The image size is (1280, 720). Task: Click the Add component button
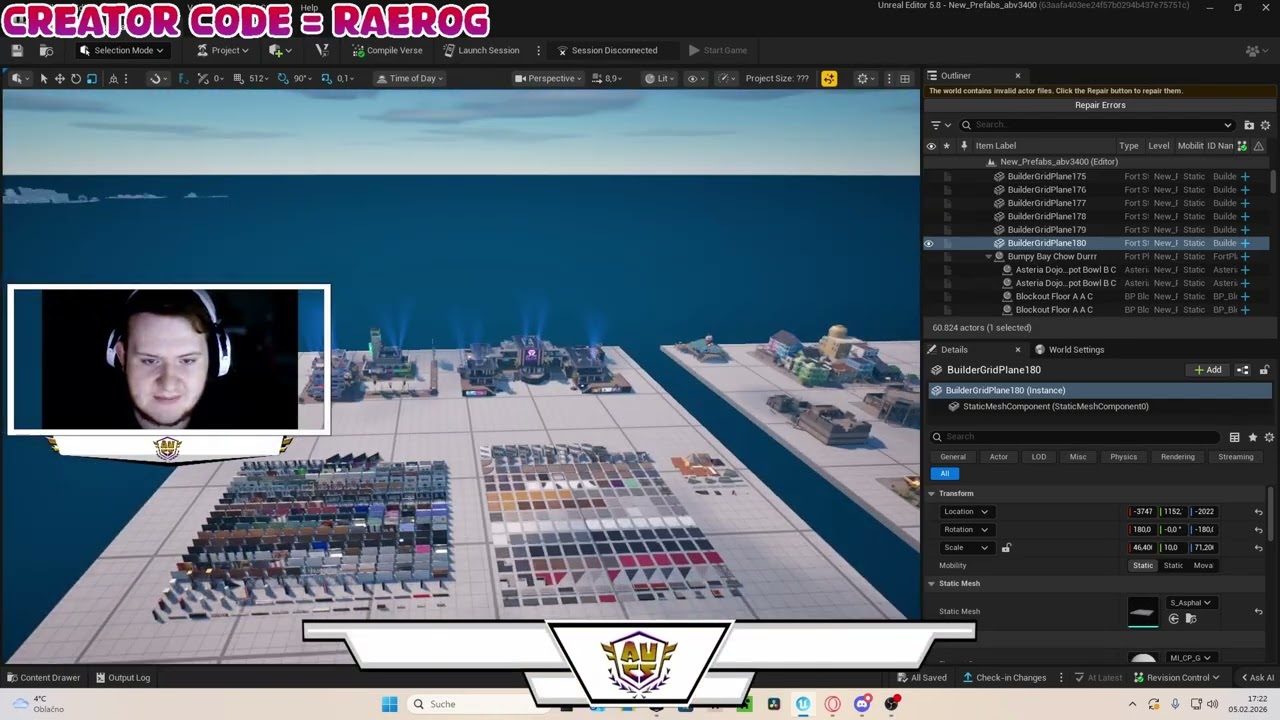pyautogui.click(x=1208, y=370)
